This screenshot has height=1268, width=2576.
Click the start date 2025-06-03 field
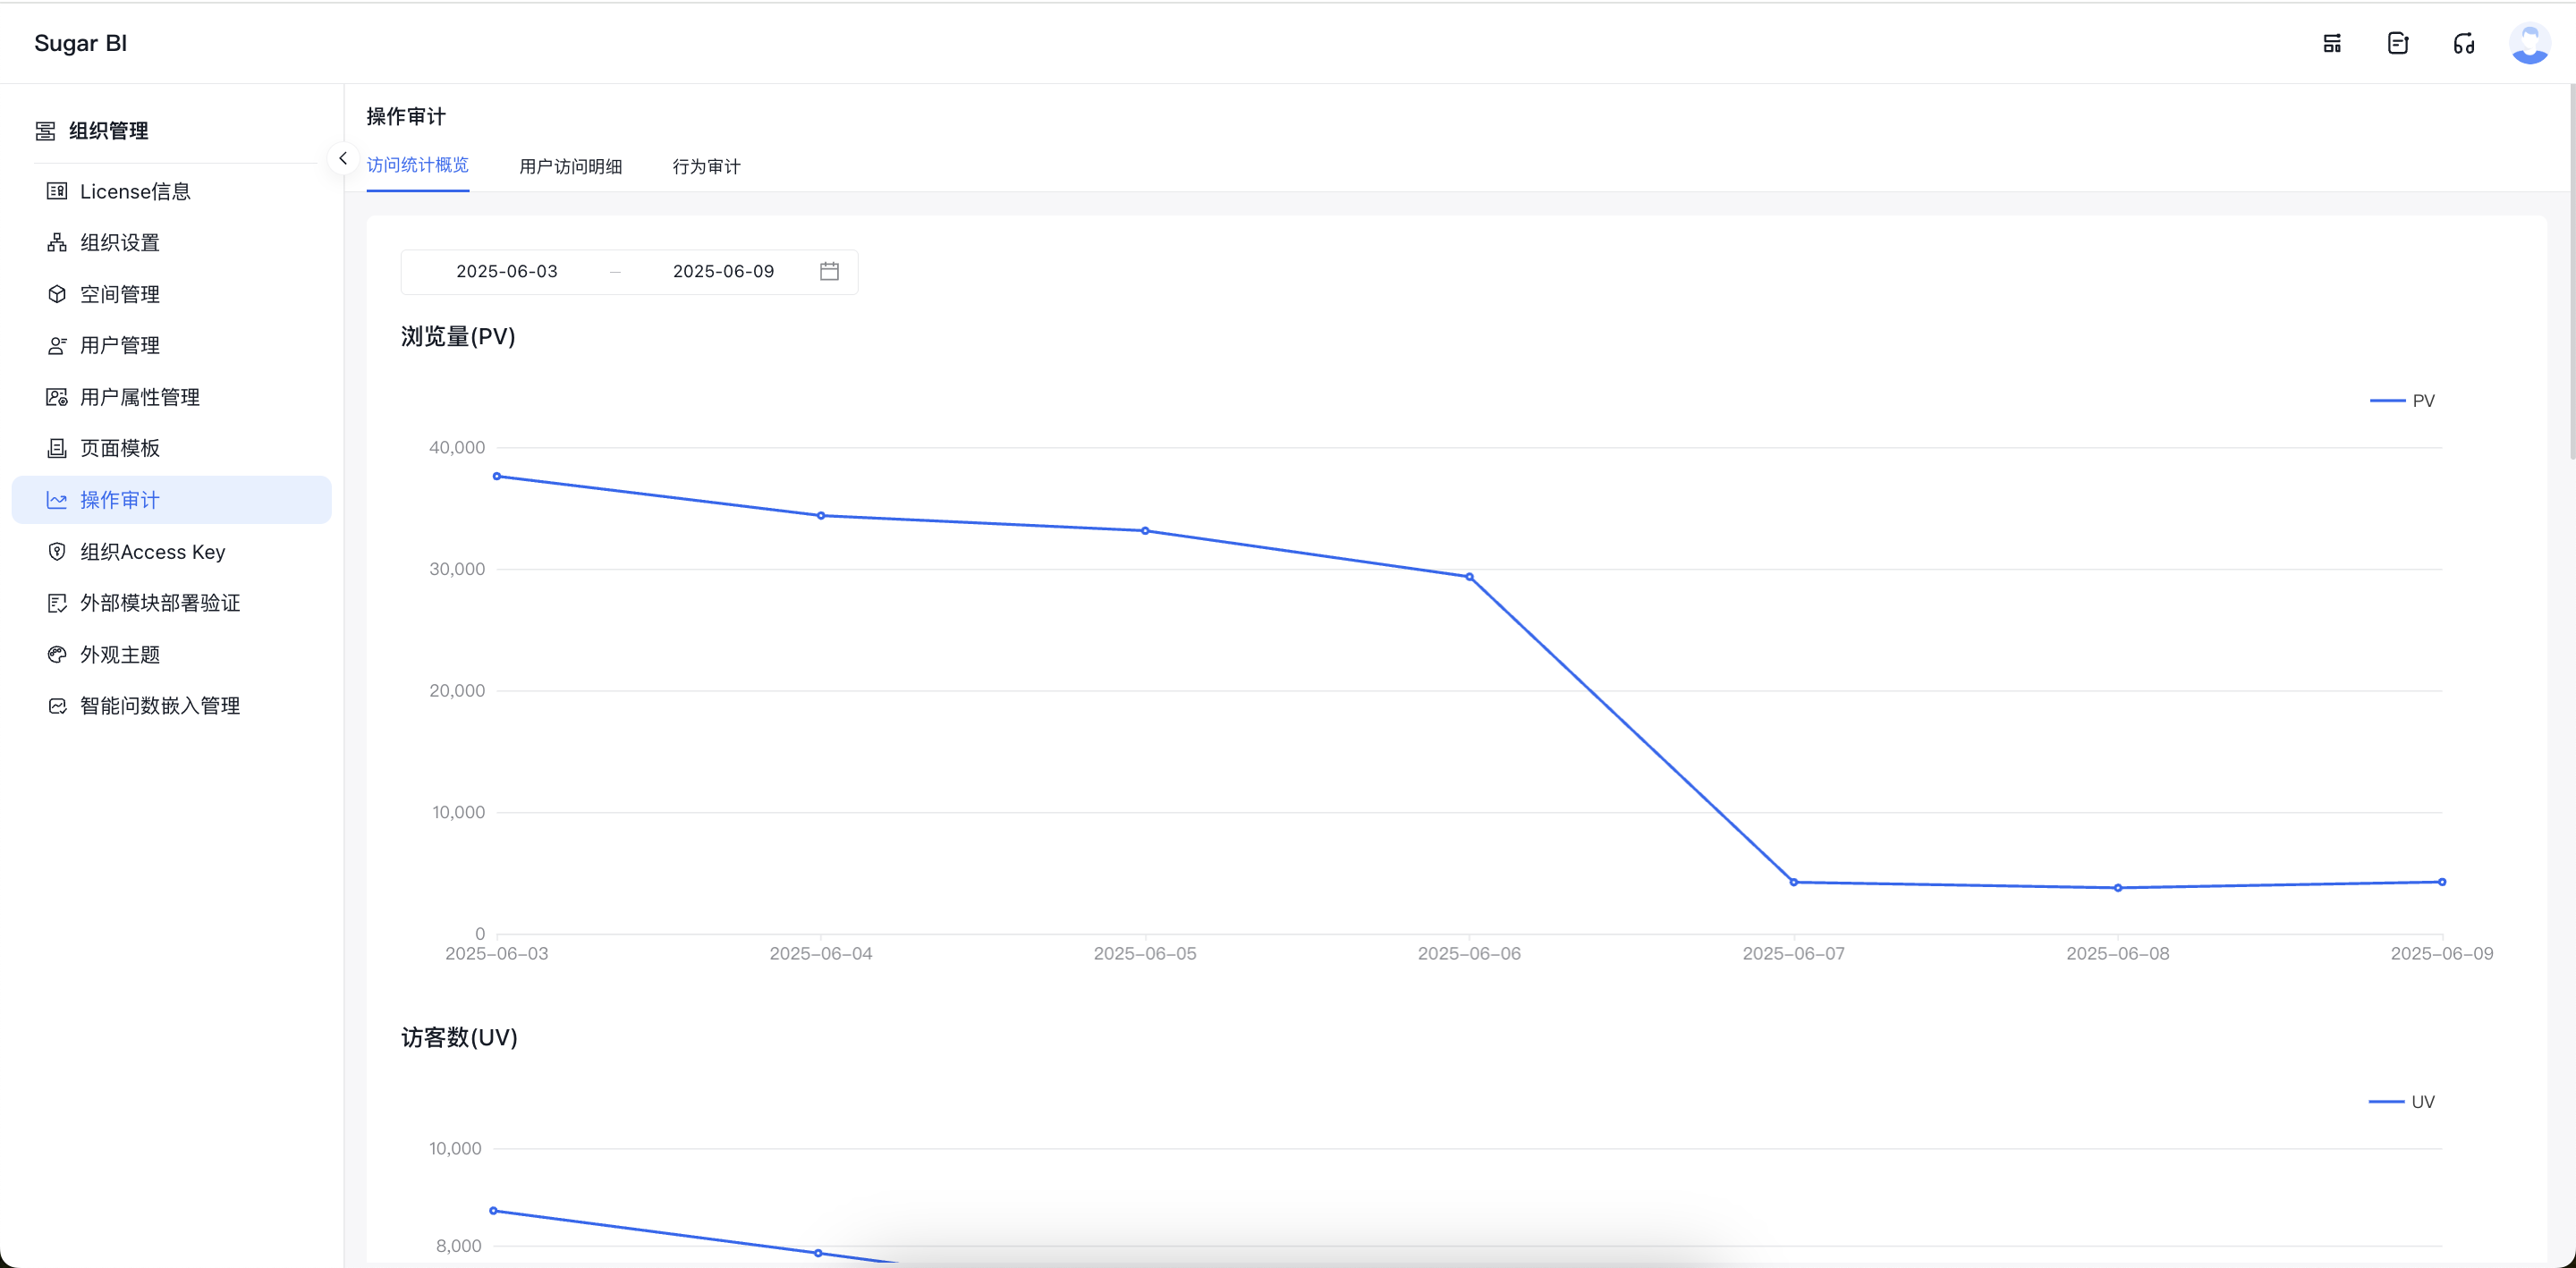click(507, 271)
